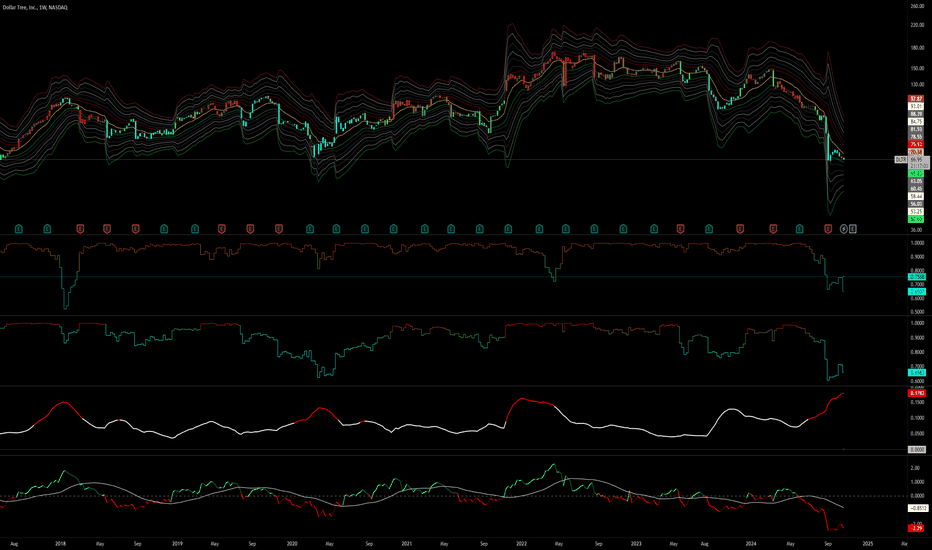
Task: Click the 2022 label on time axis
Action: click(x=521, y=544)
